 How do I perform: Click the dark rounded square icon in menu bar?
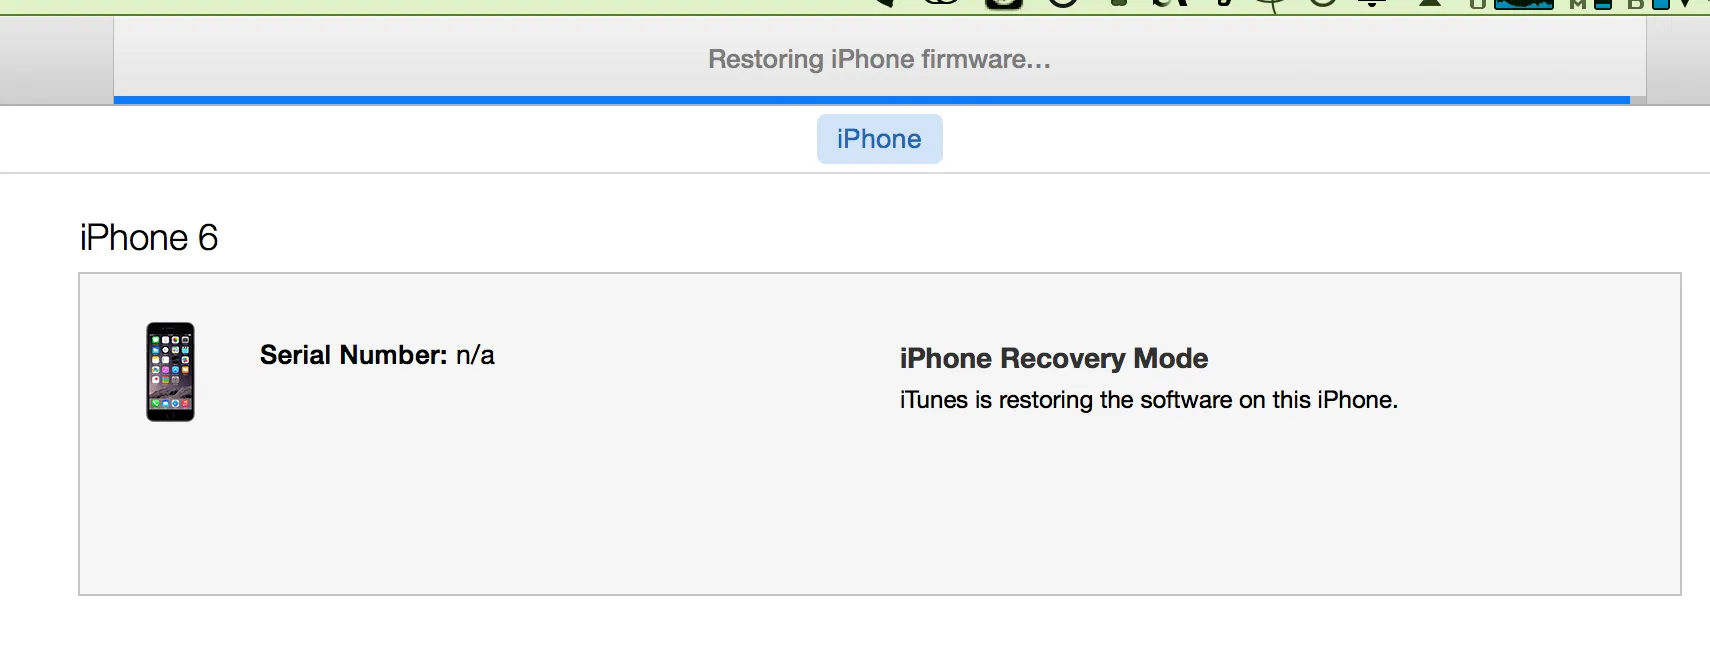coord(1003,4)
